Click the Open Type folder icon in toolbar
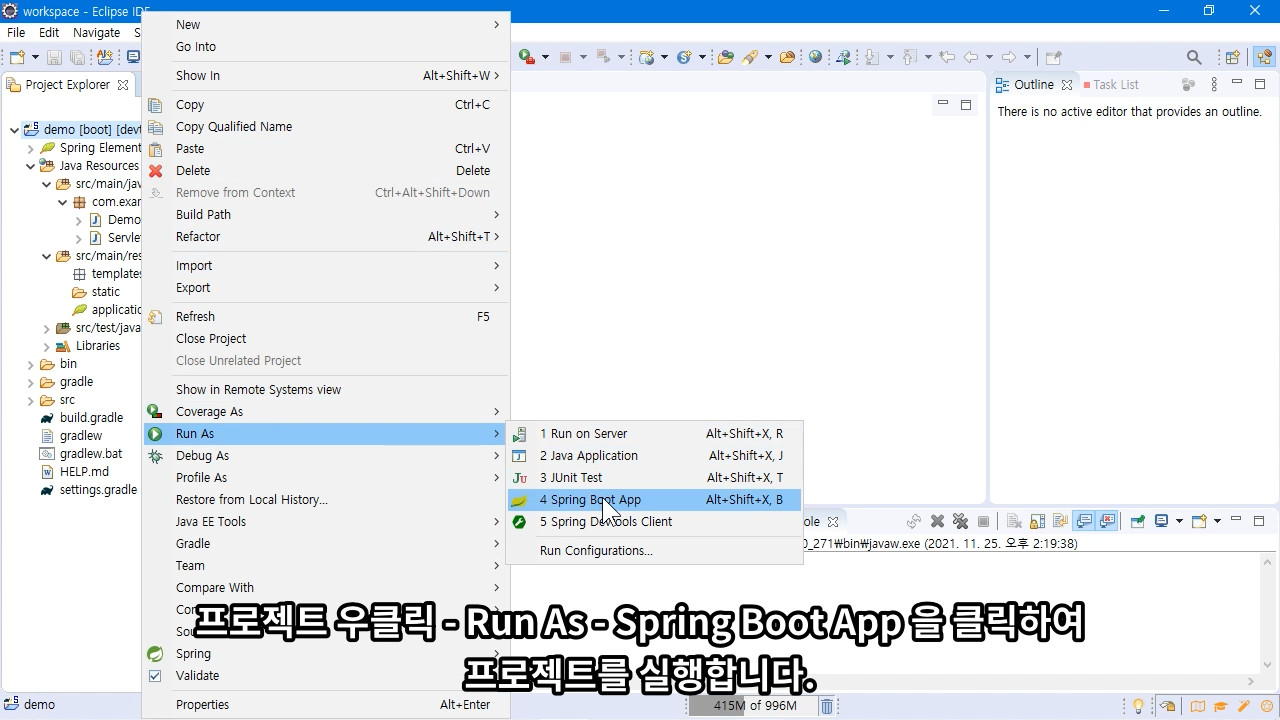1280x720 pixels. [726, 57]
